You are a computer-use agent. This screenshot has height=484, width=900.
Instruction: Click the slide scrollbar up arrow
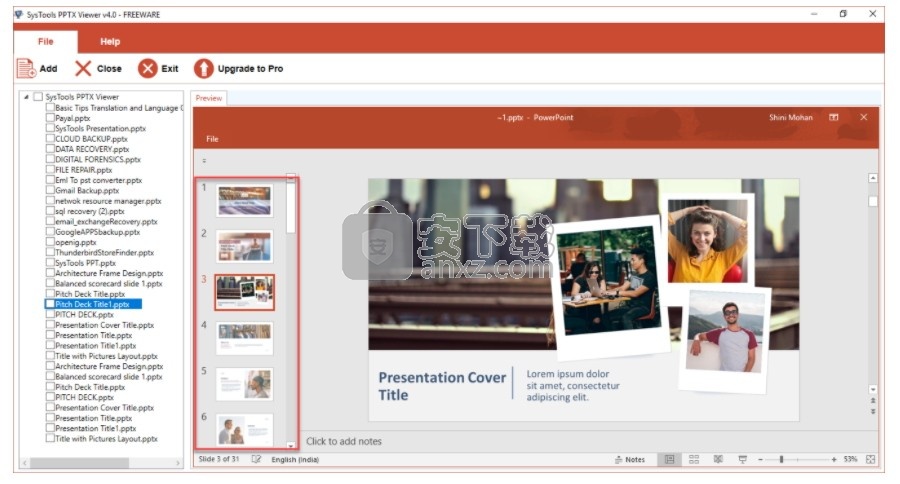(x=873, y=178)
